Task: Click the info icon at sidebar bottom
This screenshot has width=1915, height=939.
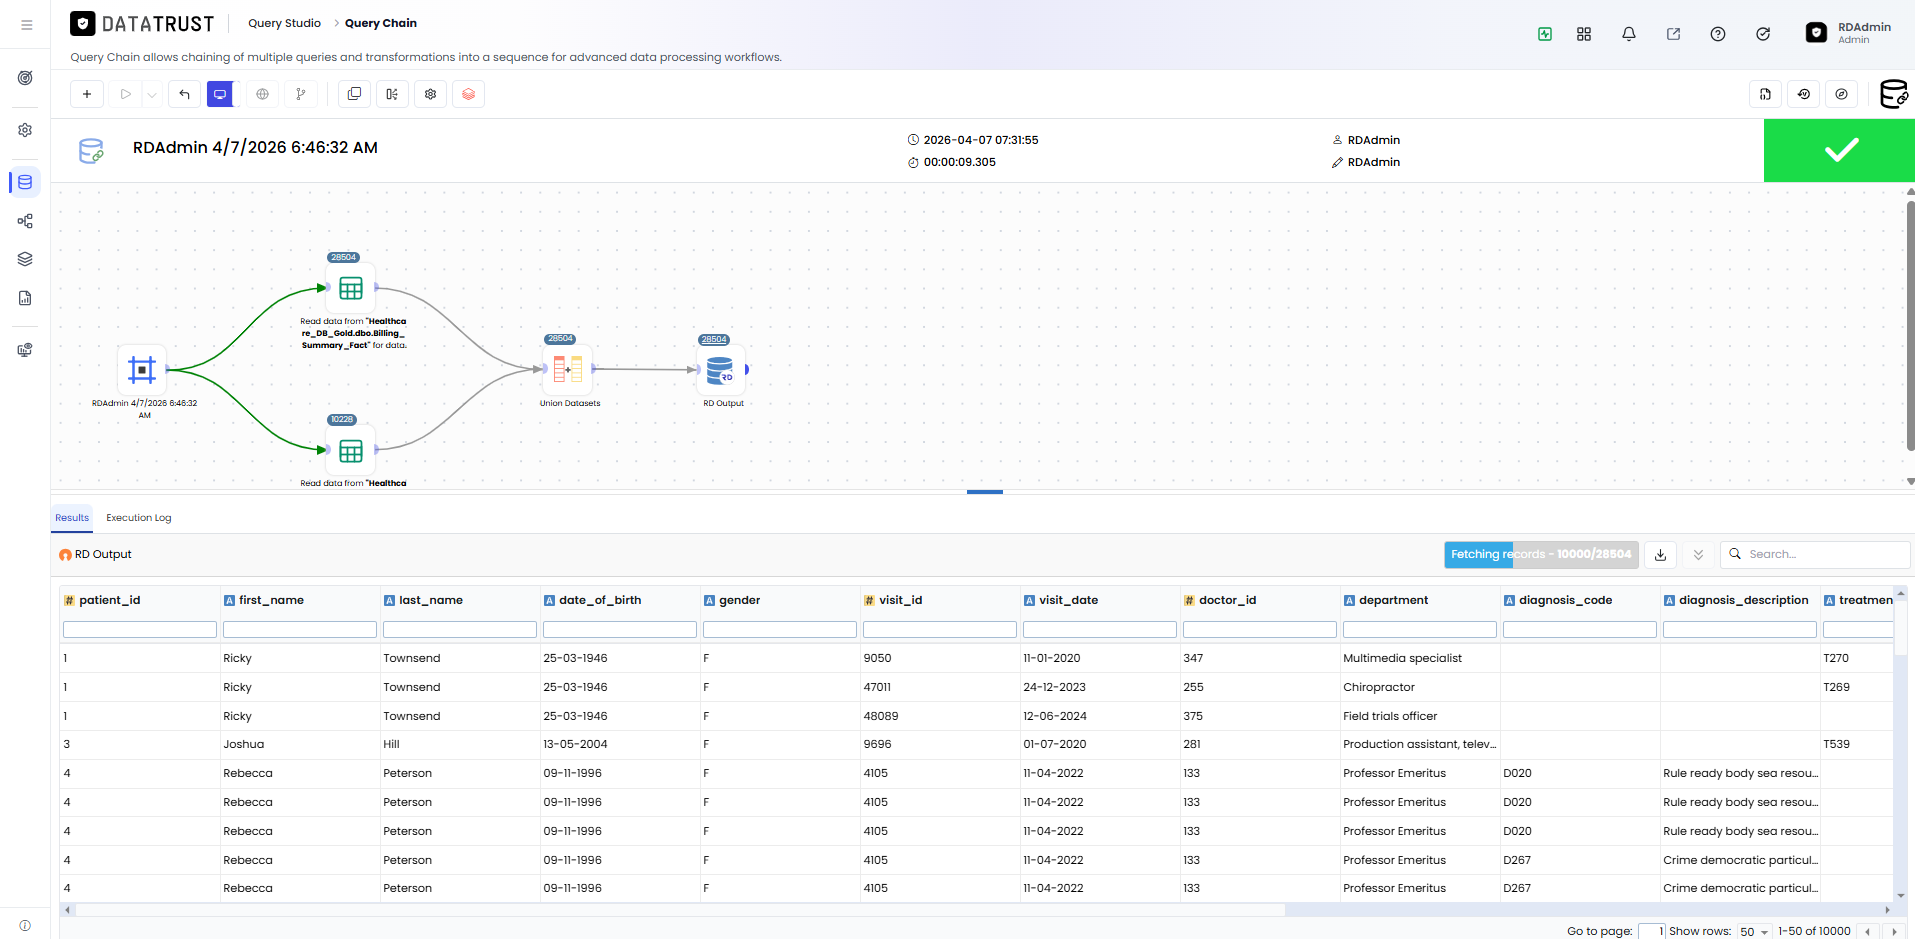Action: click(x=25, y=925)
